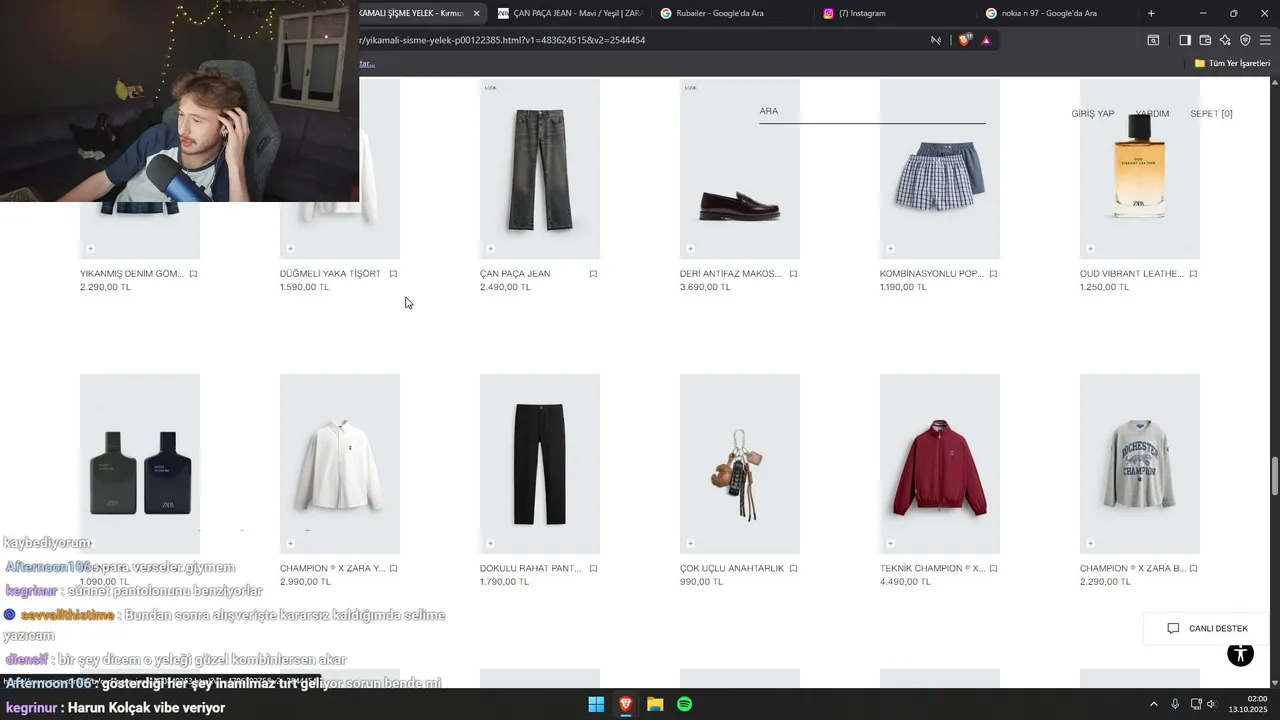The height and width of the screenshot is (720, 1280).
Task: Quick-add plus on DERİ ANTİFAZ loafer image
Action: [690, 248]
